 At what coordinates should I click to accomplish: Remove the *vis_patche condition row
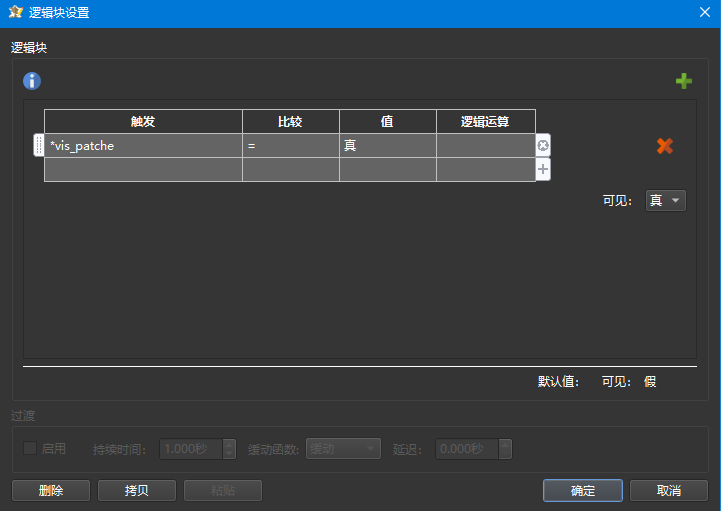click(x=543, y=146)
